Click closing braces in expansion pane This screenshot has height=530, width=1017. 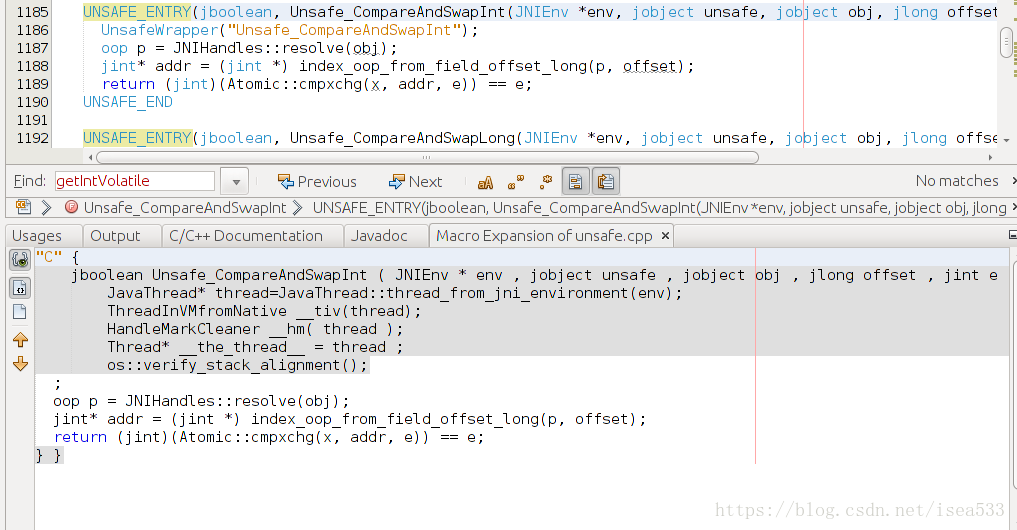[49, 455]
